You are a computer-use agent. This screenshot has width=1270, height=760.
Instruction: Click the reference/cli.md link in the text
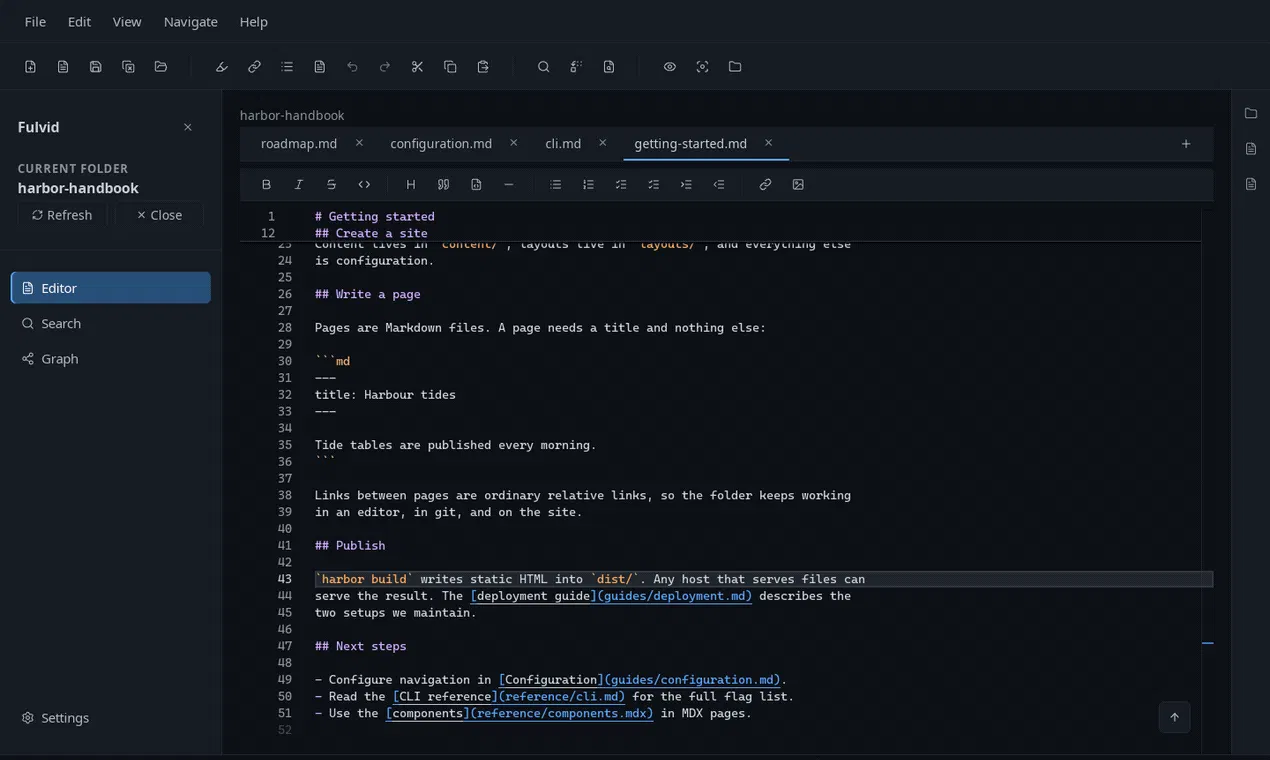(x=562, y=697)
